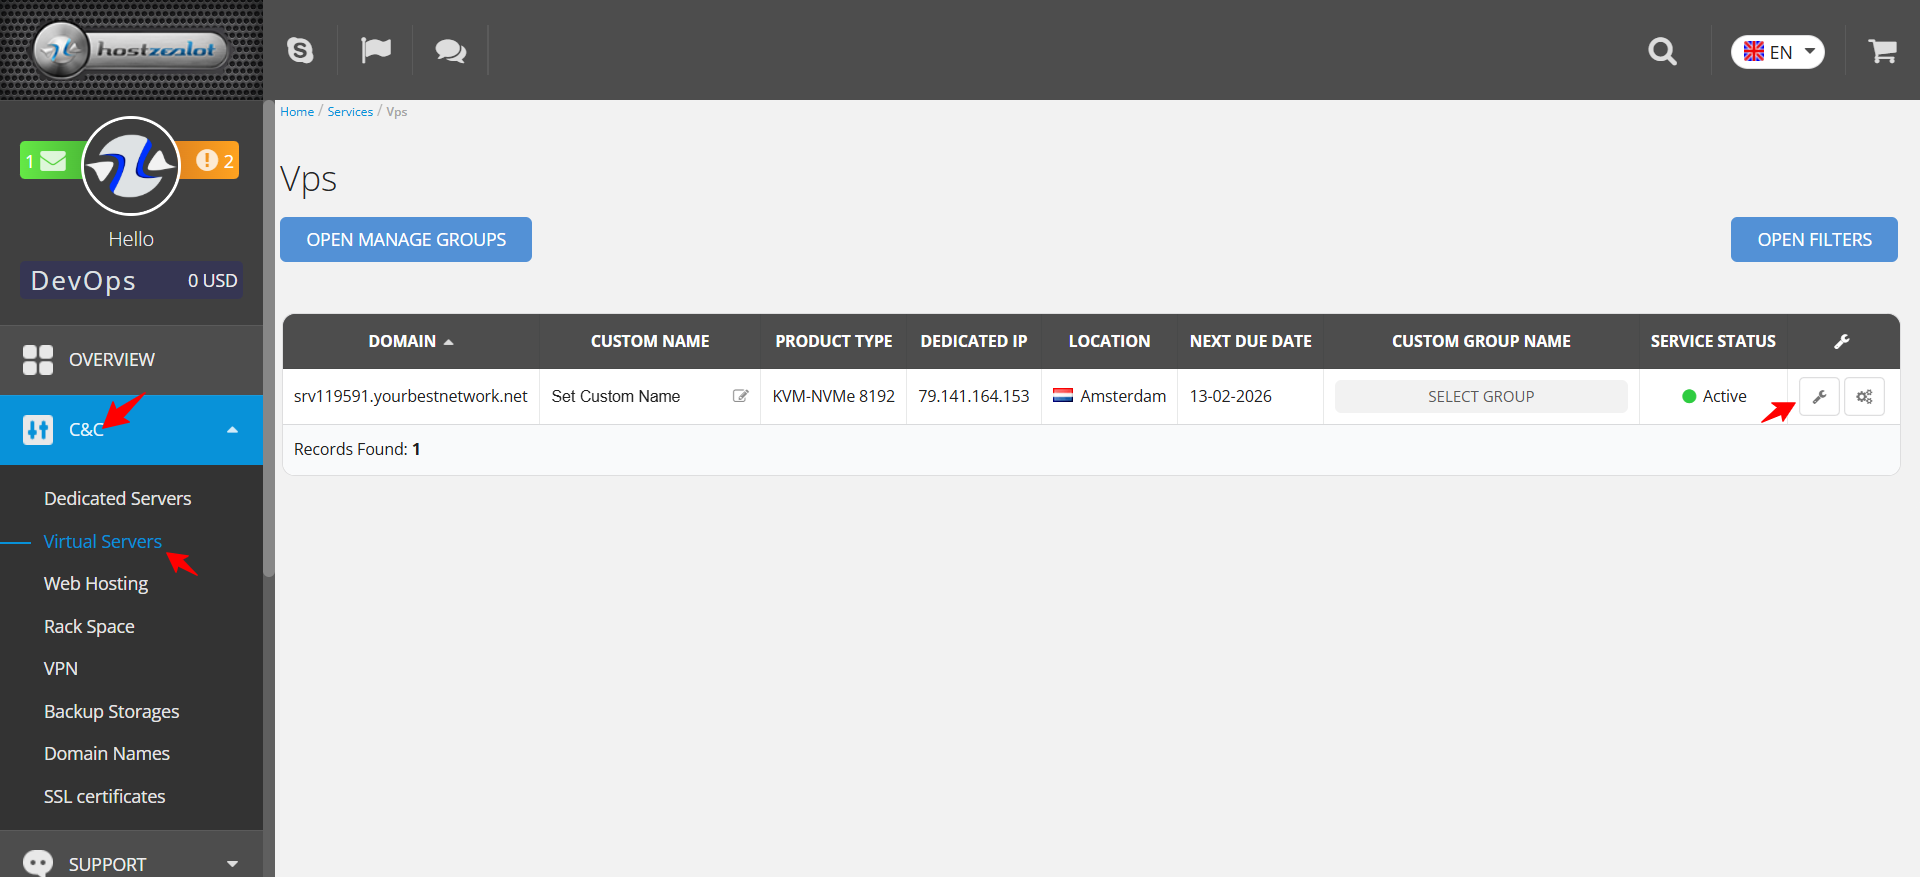Open Domain Names
The height and width of the screenshot is (877, 1920).
(107, 754)
